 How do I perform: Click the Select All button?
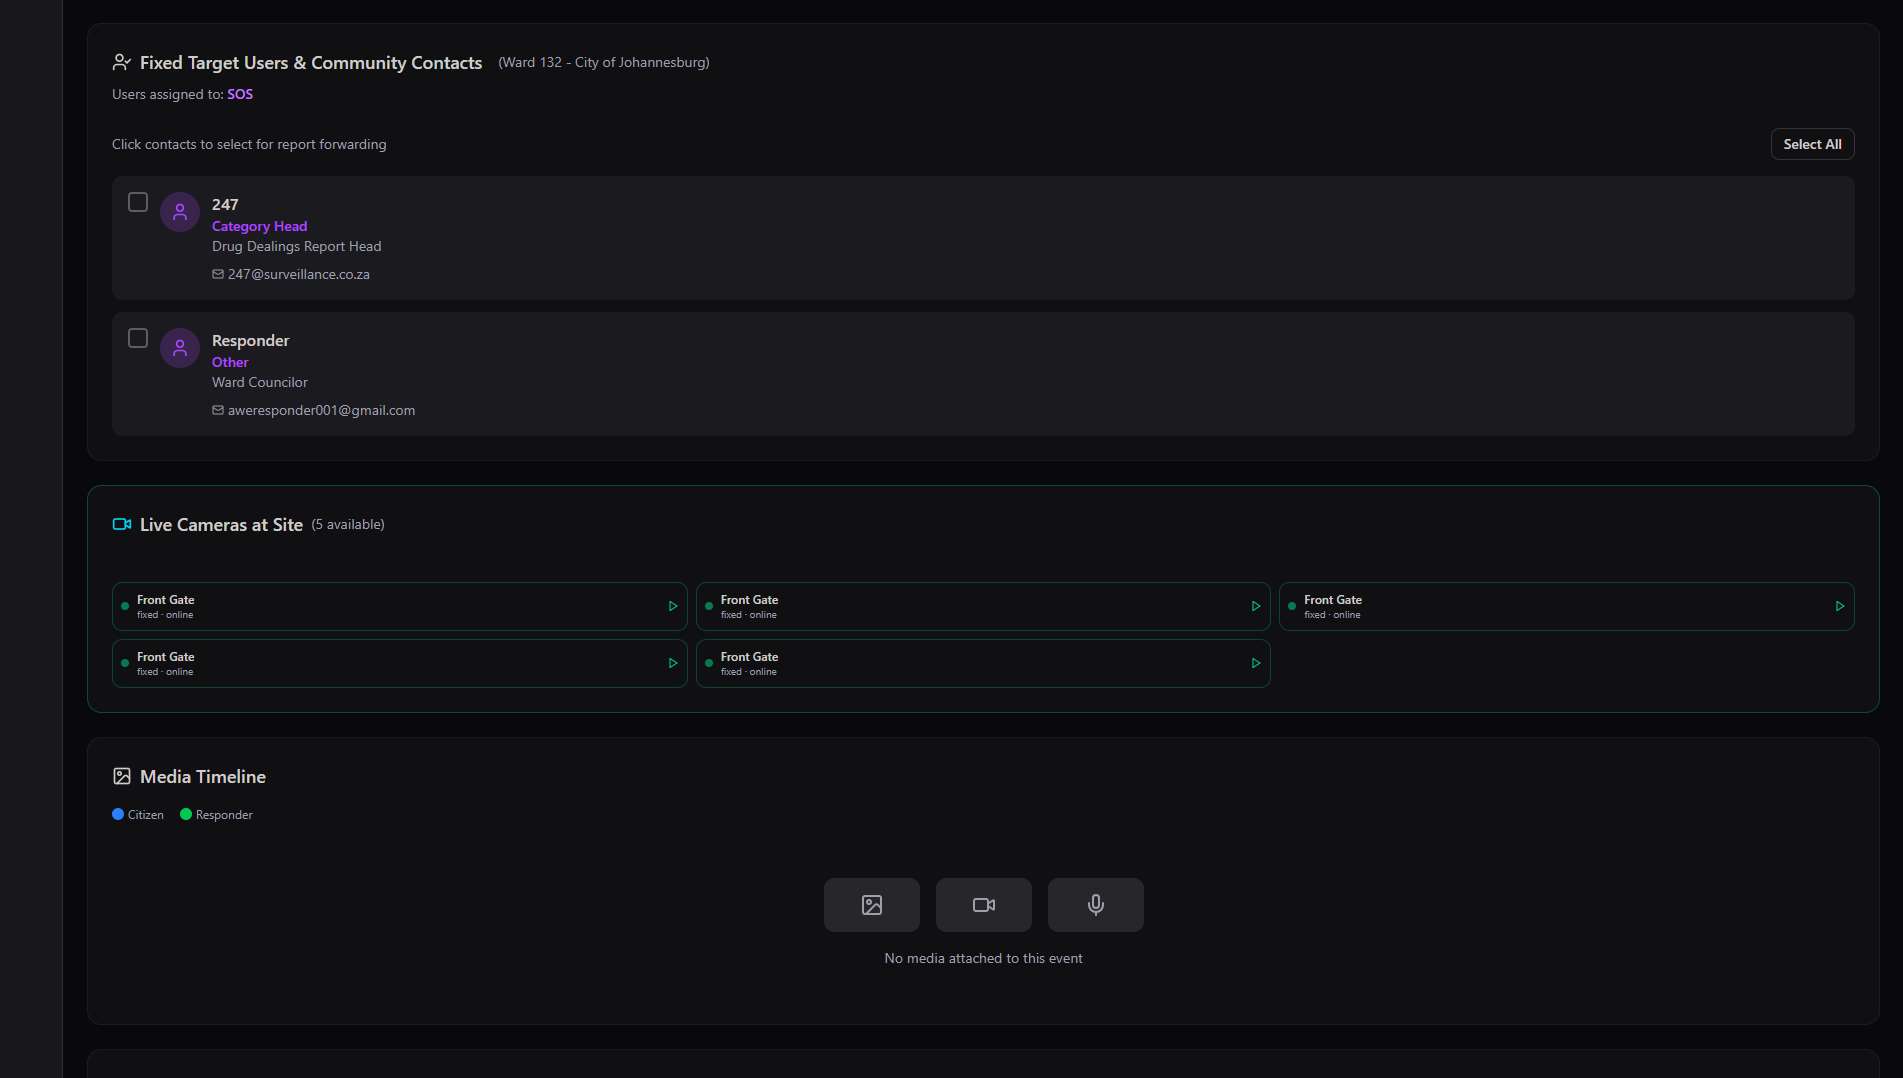click(1812, 144)
